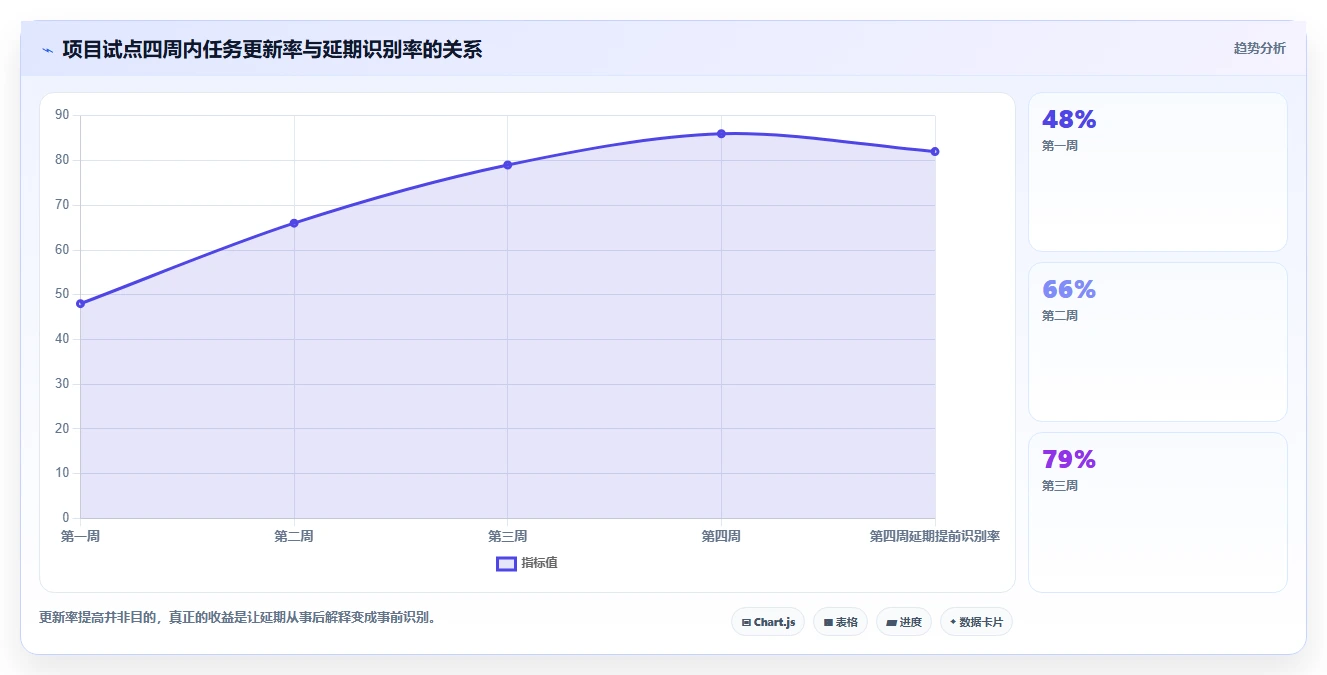The height and width of the screenshot is (675, 1327).
Task: Click the 第三周 data point at 79
Action: [508, 165]
